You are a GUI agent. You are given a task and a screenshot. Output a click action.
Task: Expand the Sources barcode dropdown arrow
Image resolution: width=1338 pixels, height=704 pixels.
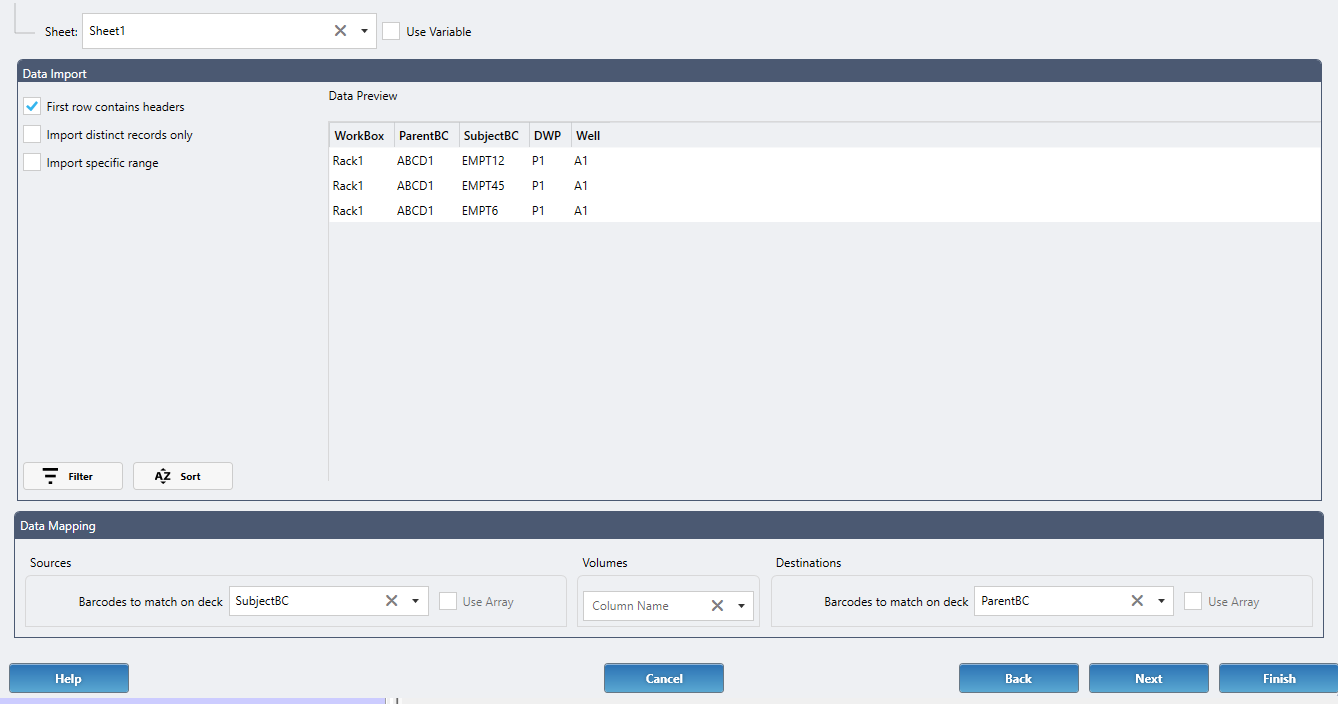[415, 601]
